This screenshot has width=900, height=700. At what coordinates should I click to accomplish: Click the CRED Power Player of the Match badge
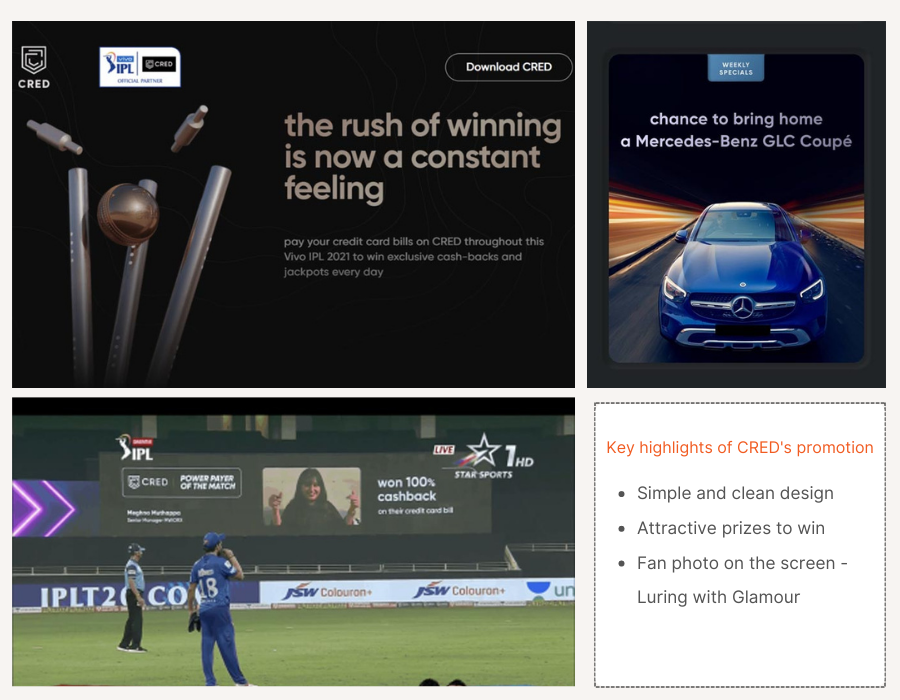(181, 482)
